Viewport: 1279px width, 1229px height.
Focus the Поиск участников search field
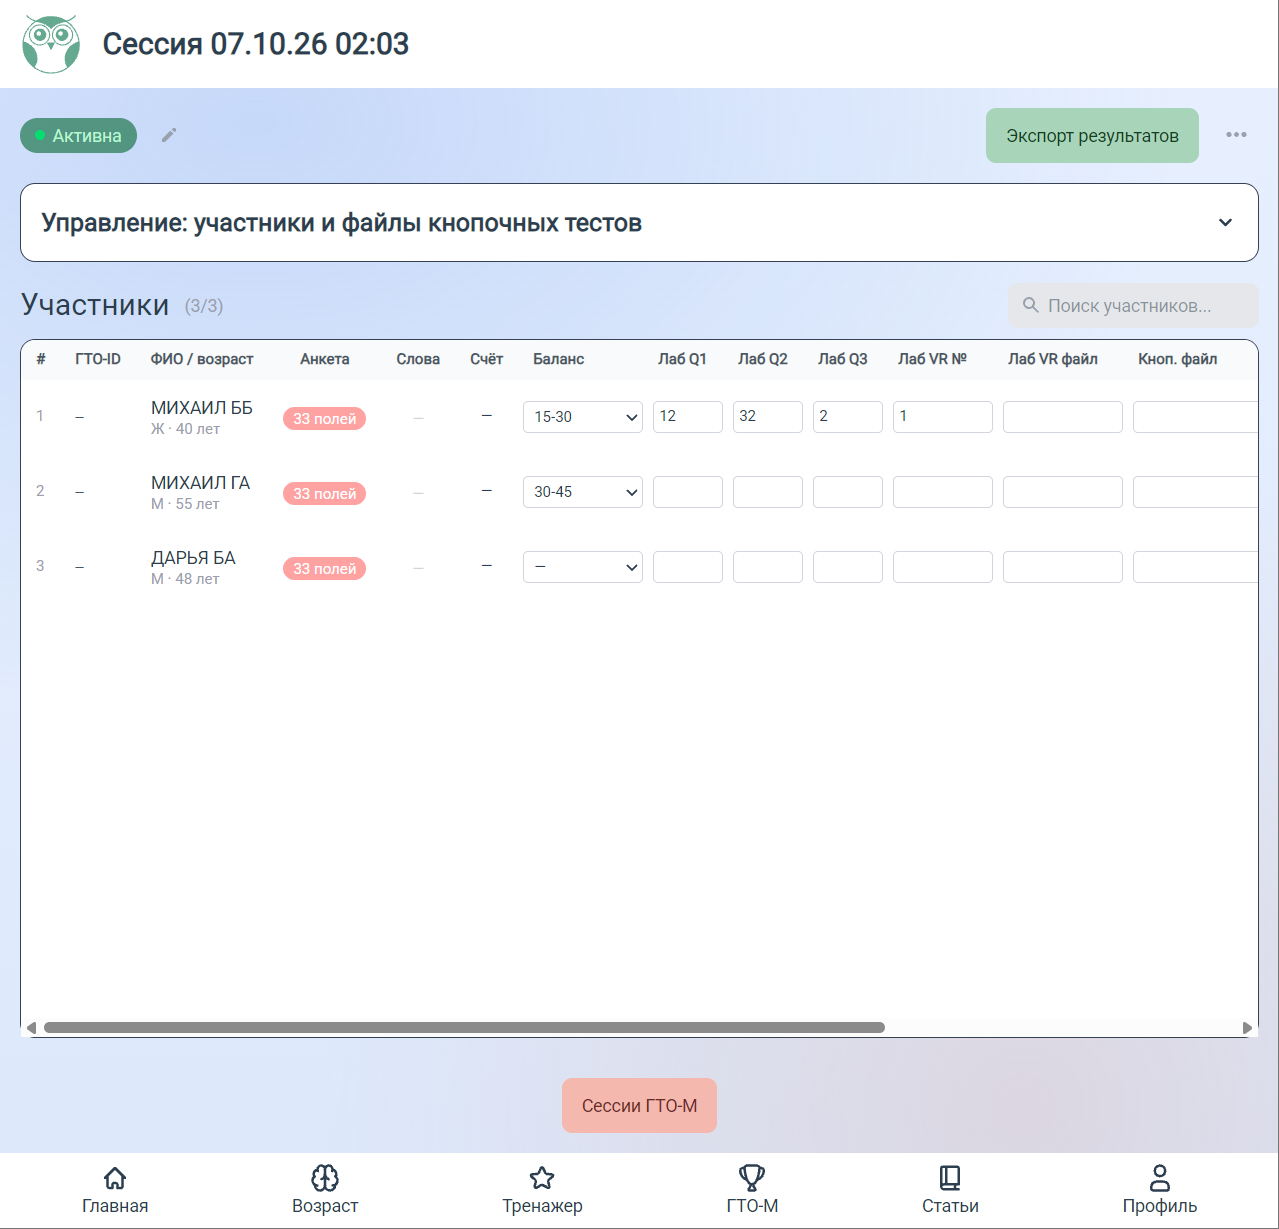click(x=1133, y=305)
